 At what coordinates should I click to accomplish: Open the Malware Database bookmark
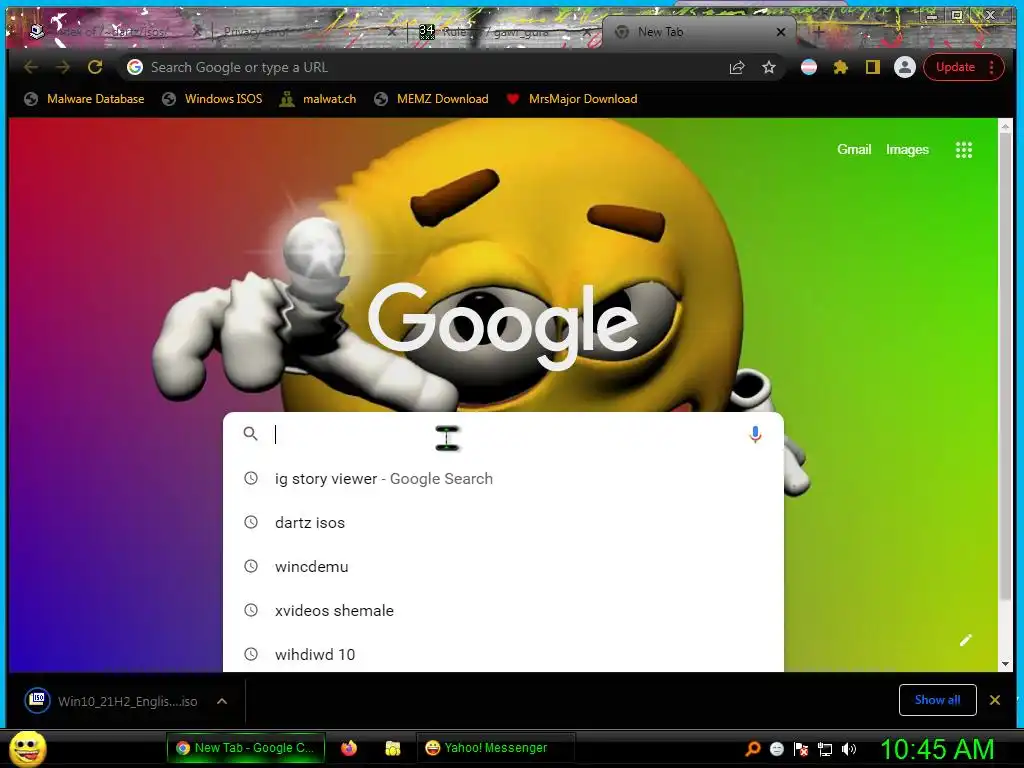point(84,99)
